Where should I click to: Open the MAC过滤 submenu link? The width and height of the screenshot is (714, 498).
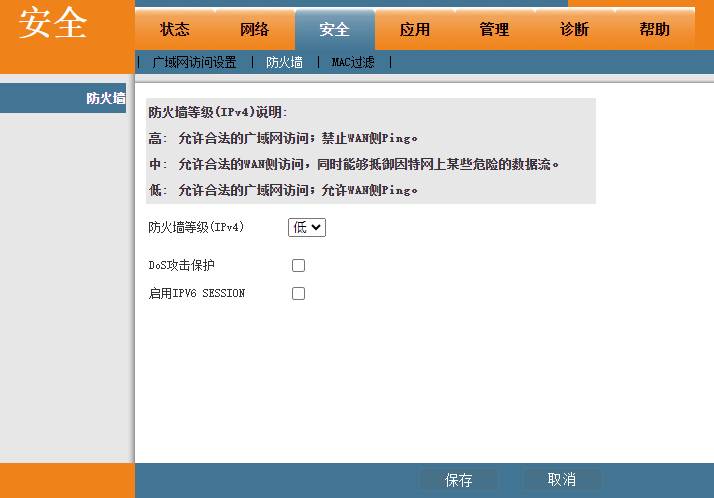pyautogui.click(x=353, y=62)
